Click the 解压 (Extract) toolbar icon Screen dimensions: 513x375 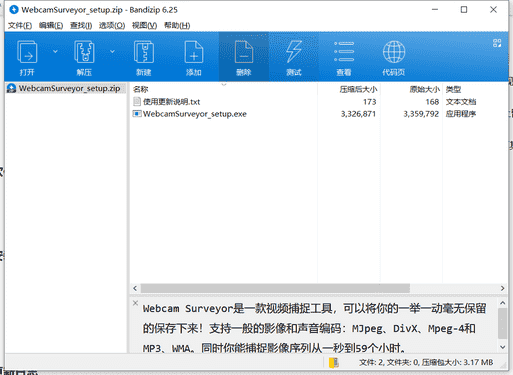pos(84,52)
